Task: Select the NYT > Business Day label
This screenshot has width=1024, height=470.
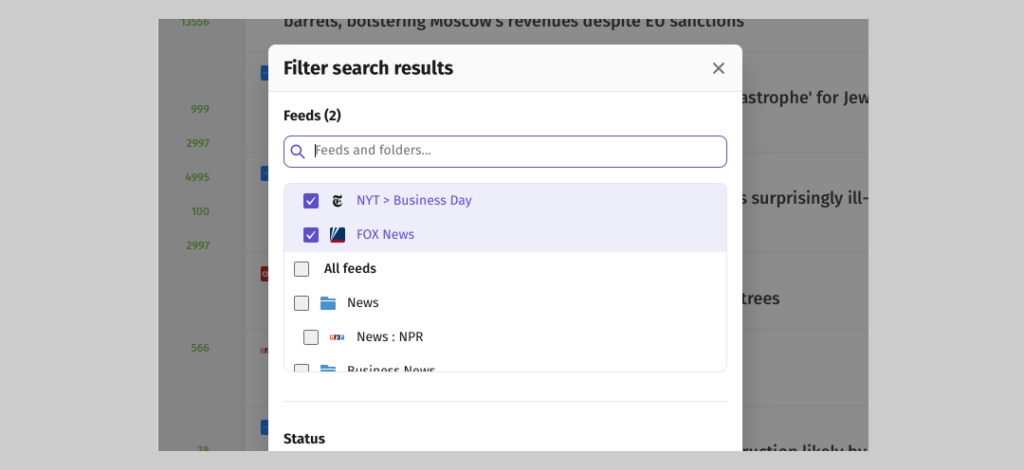Action: (x=414, y=200)
